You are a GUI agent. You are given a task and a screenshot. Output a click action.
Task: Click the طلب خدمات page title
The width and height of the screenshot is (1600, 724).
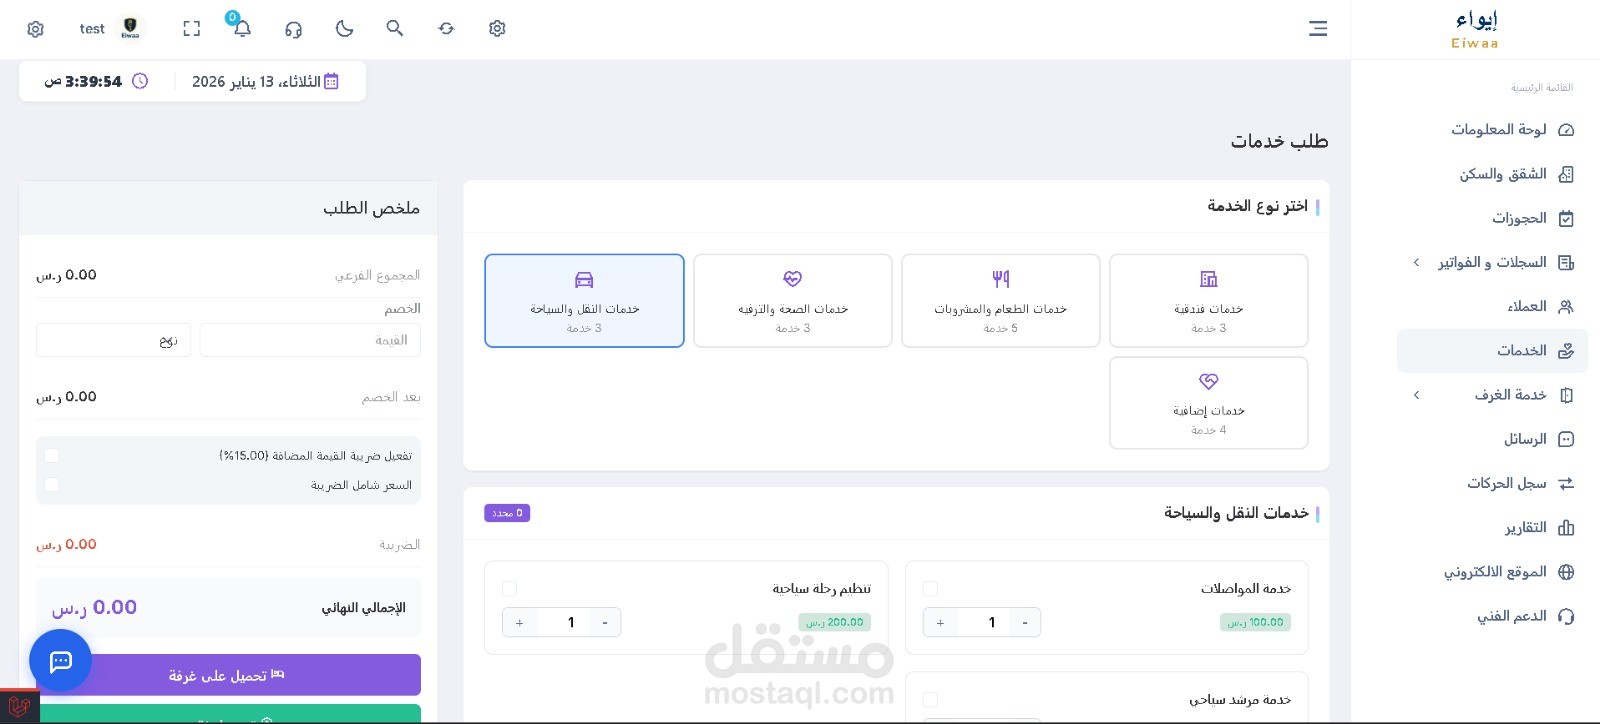(x=1279, y=141)
